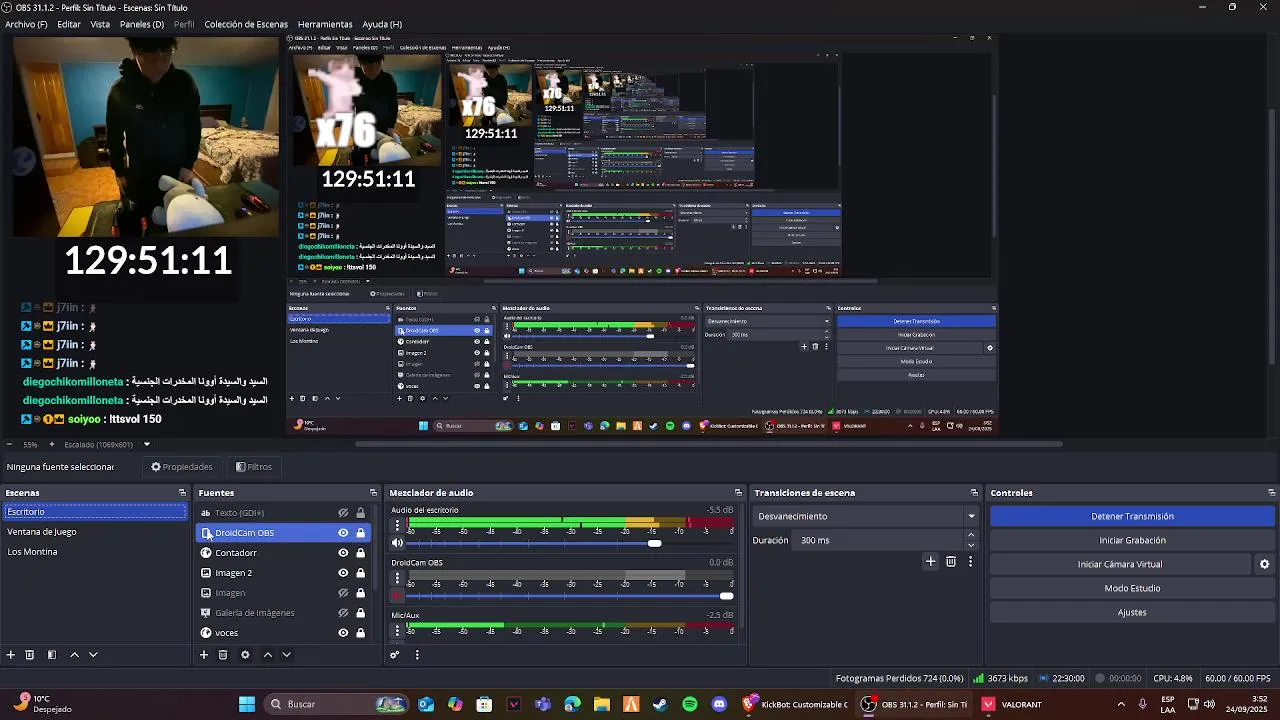The image size is (1280, 720).
Task: Open Audio del escritorio three-dot options
Action: [x=397, y=525]
